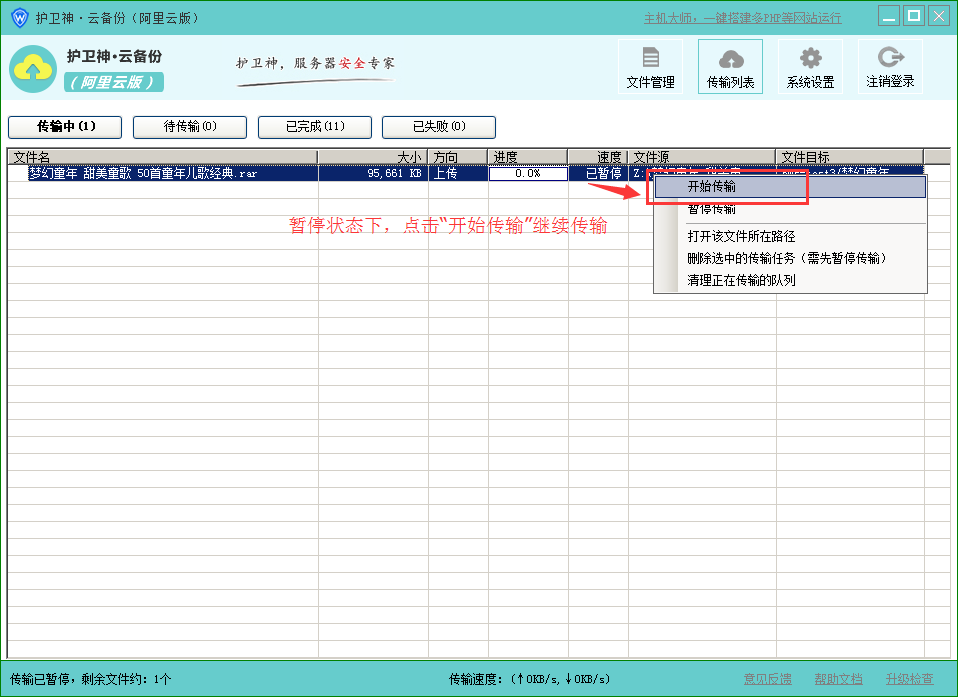Minimize the 护卫神 window
This screenshot has height=697, width=958.
pyautogui.click(x=889, y=16)
